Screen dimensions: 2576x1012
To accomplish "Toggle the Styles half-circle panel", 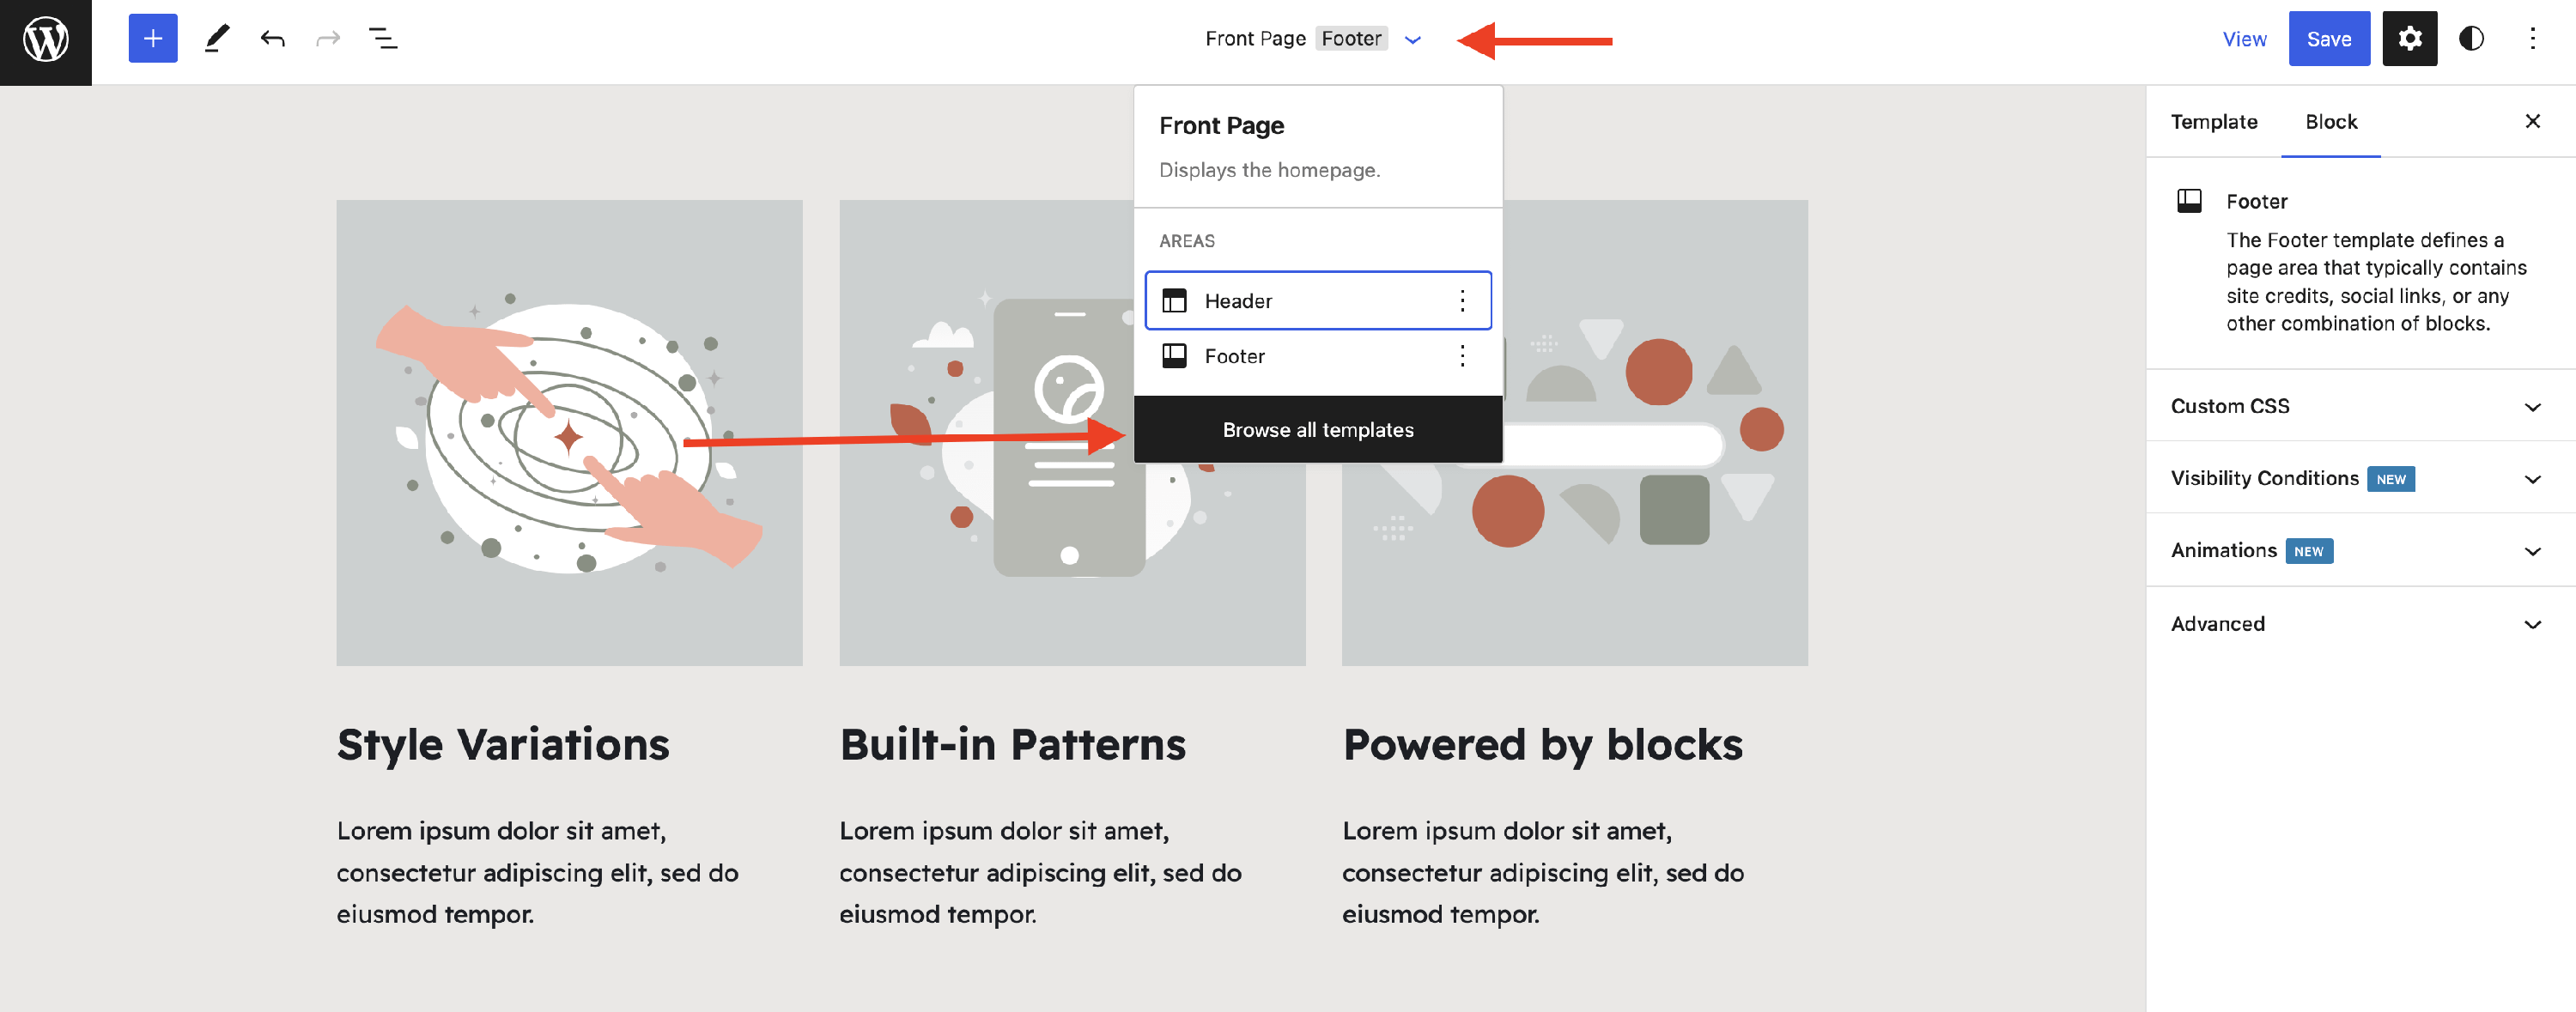I will [2471, 39].
